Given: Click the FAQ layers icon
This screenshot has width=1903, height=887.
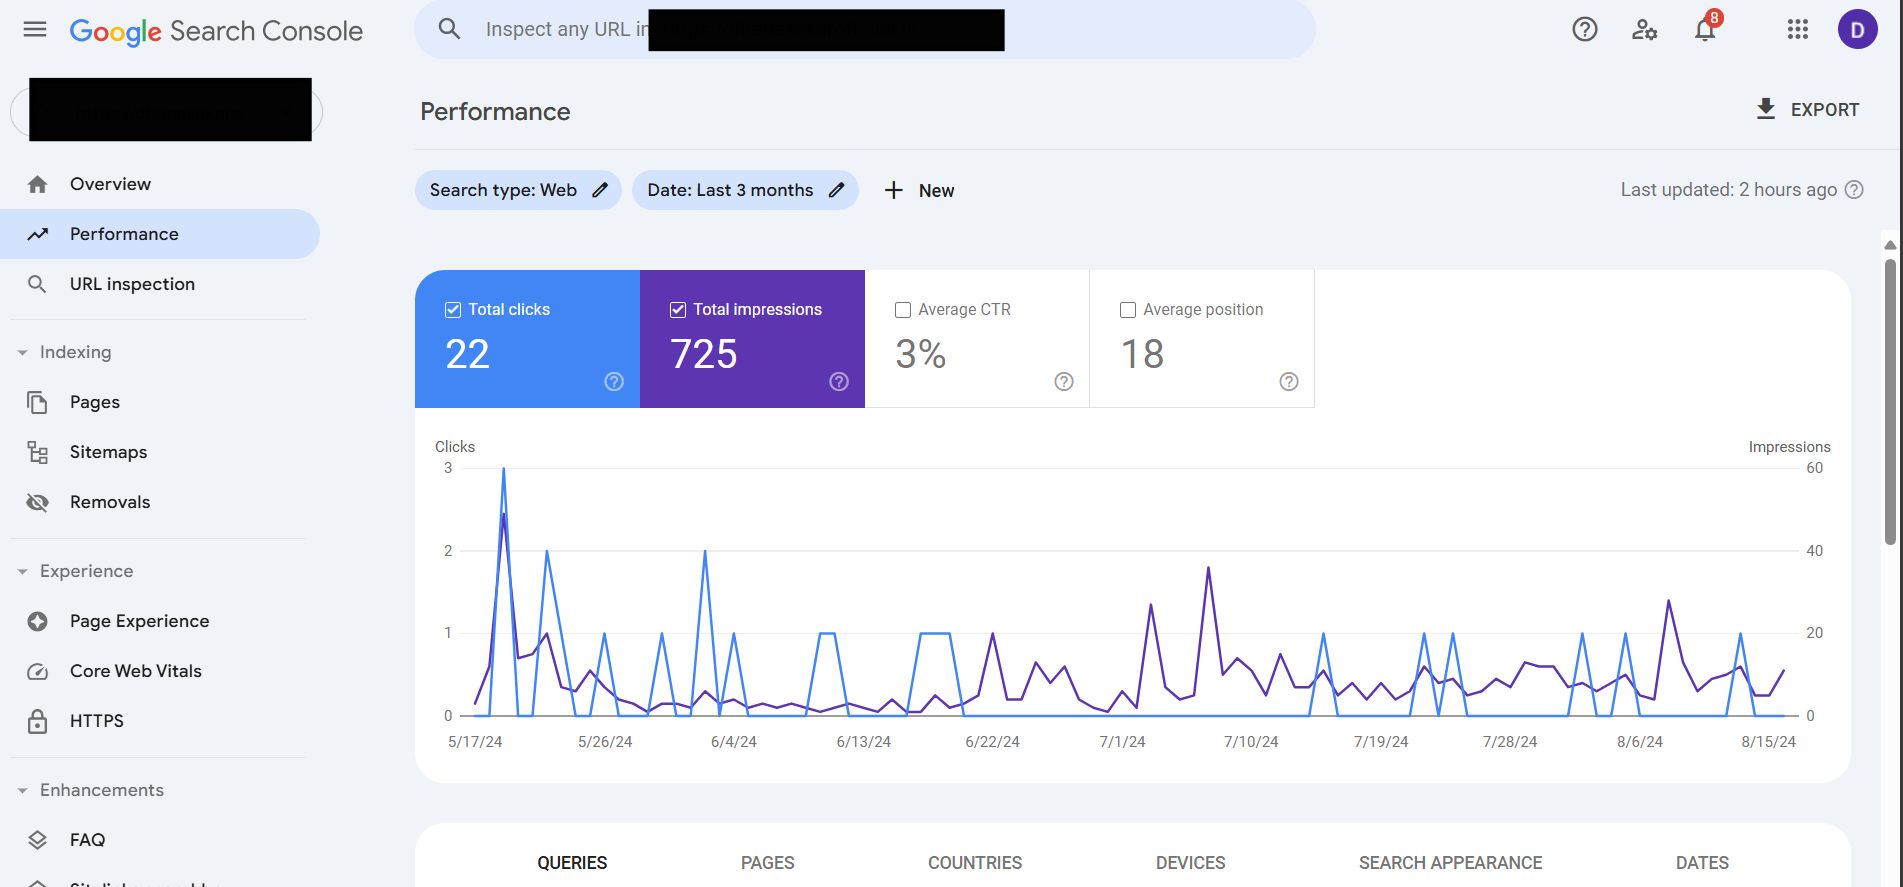Looking at the screenshot, I should pyautogui.click(x=38, y=840).
